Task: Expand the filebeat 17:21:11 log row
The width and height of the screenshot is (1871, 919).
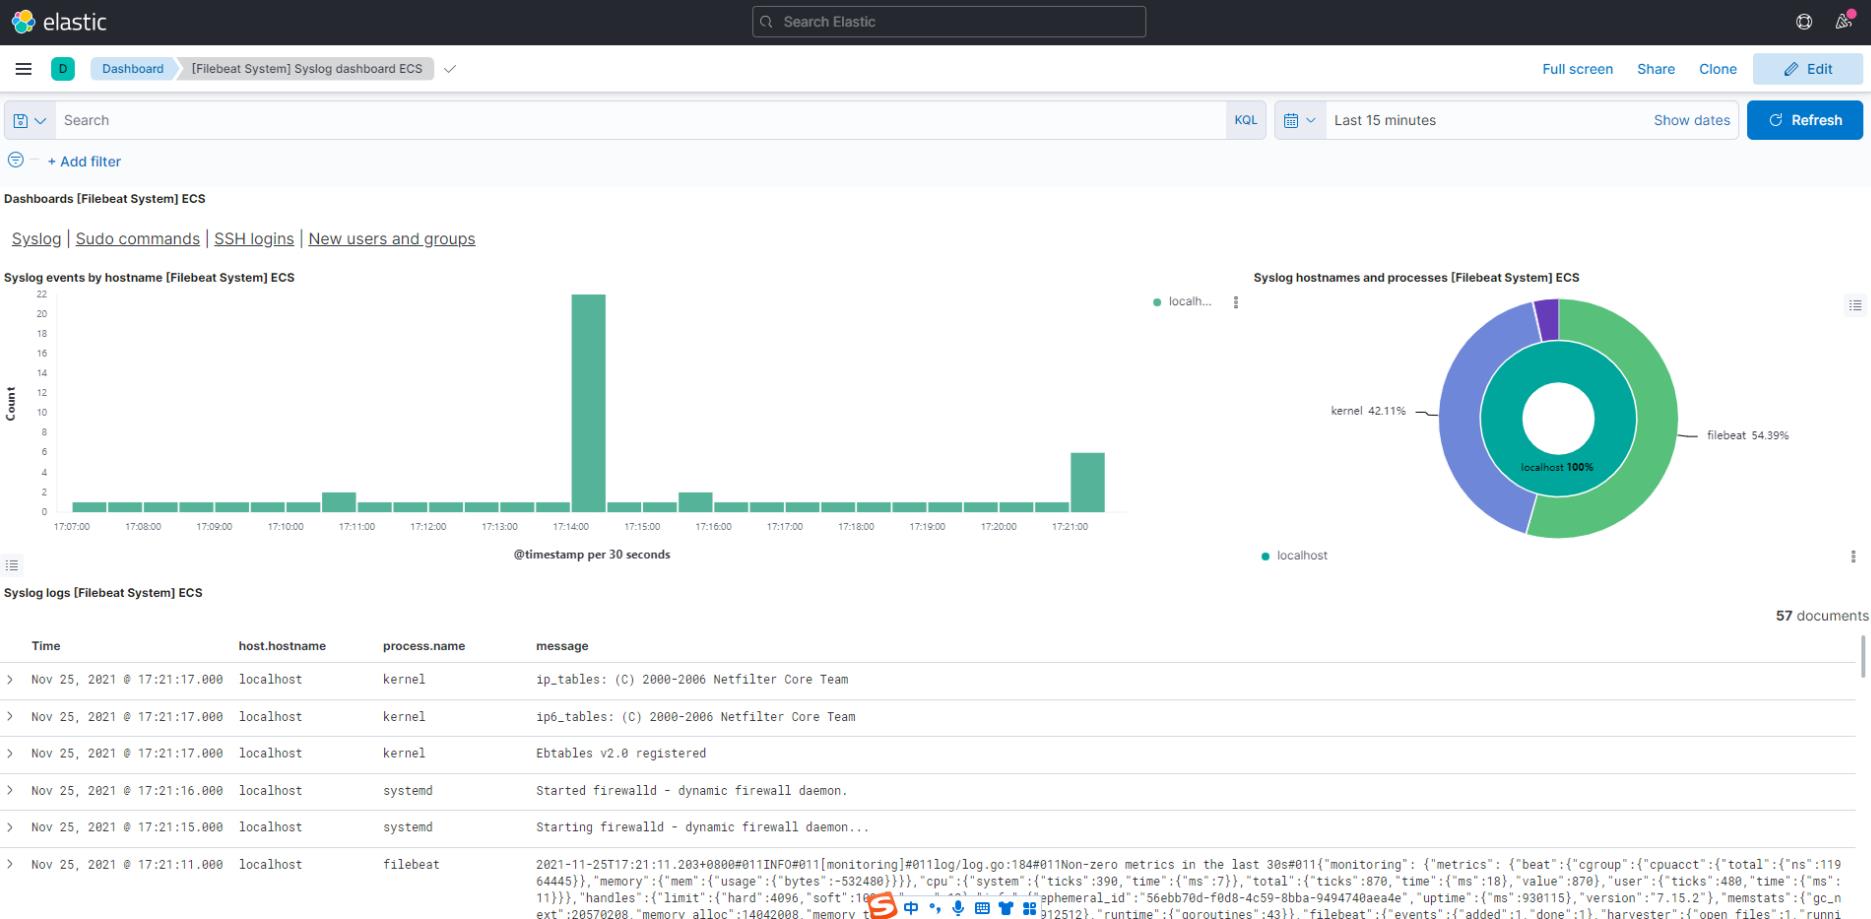Action: (x=10, y=865)
